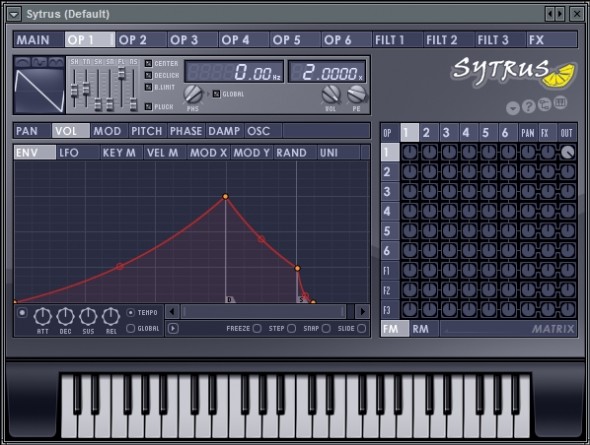Open the FILT 1 tab
The height and width of the screenshot is (445, 590).
coord(397,40)
